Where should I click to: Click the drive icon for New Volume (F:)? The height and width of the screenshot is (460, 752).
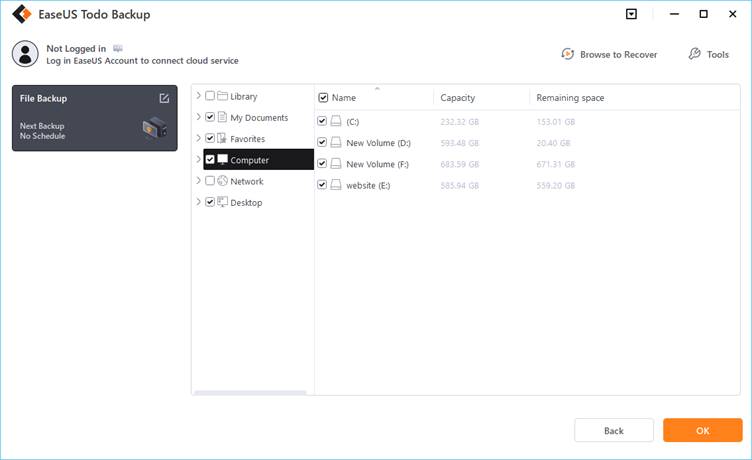tap(336, 164)
